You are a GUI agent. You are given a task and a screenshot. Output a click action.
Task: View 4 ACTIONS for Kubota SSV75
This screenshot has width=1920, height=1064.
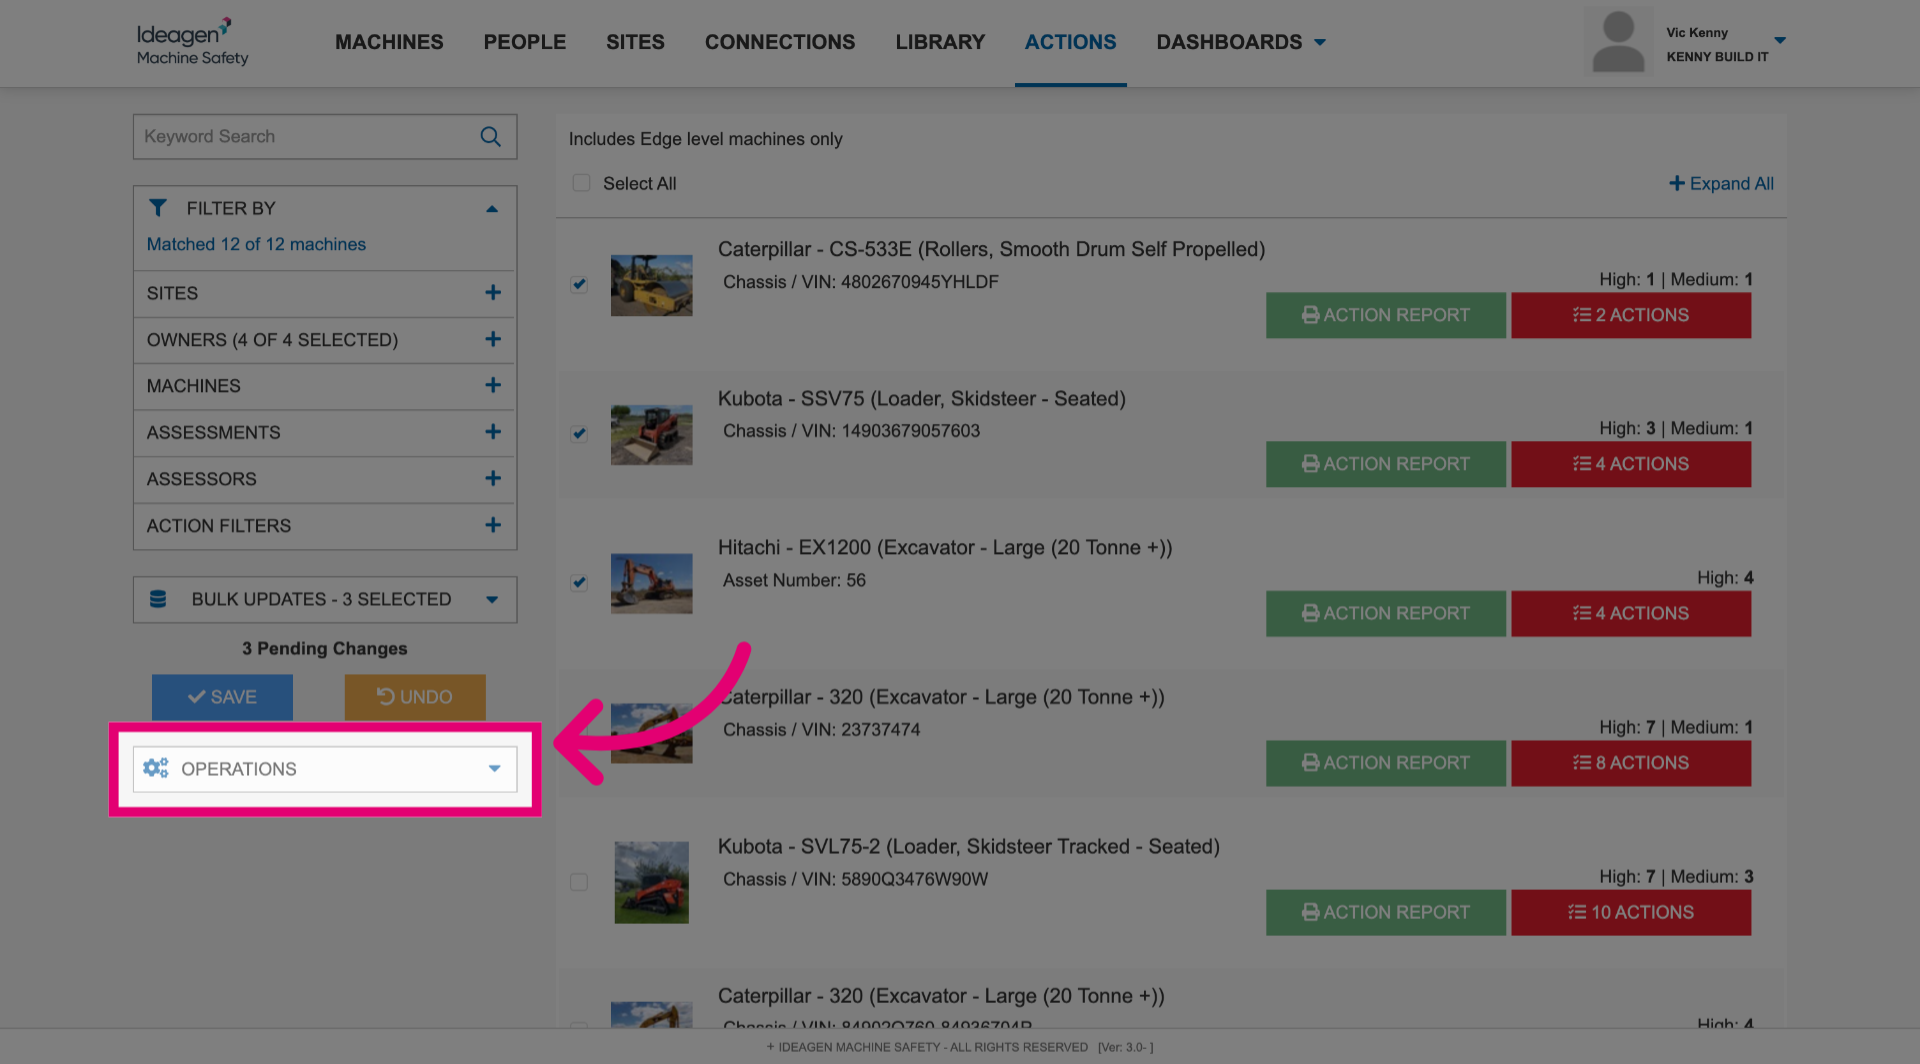[x=1630, y=464]
